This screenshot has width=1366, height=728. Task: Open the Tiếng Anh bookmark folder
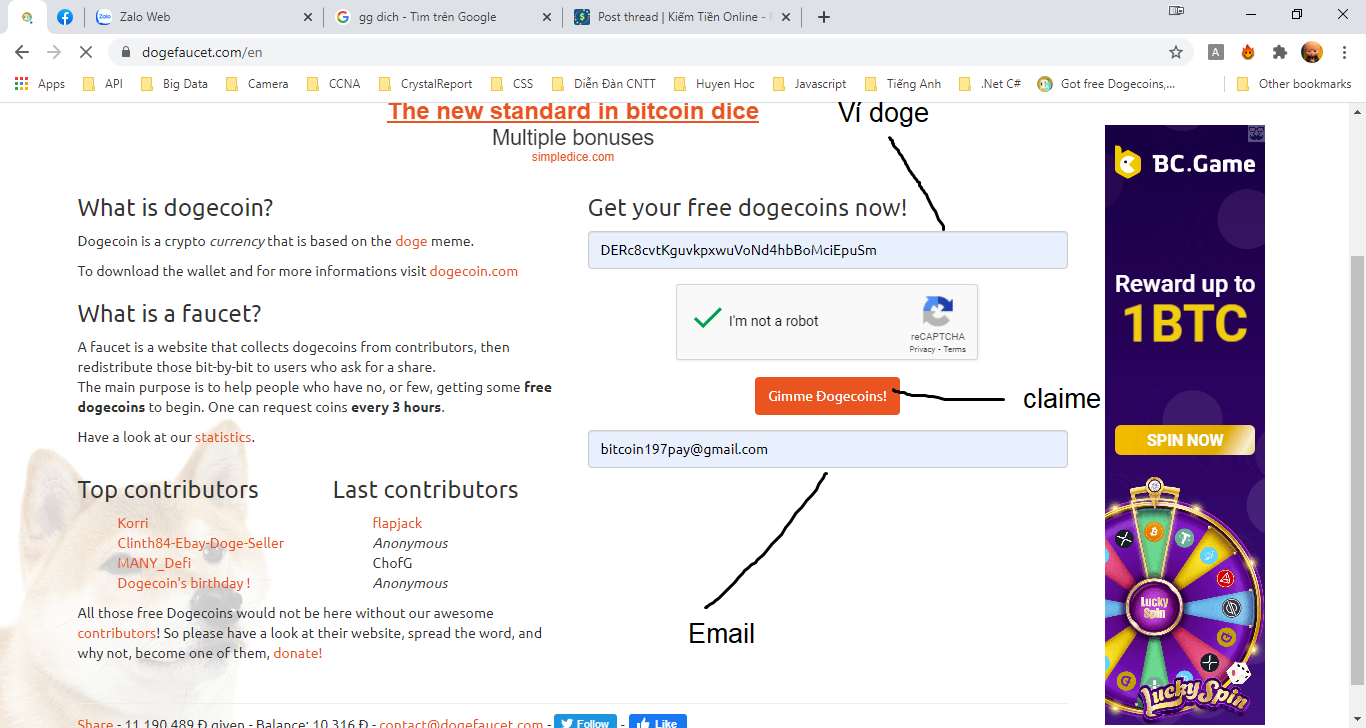click(901, 84)
